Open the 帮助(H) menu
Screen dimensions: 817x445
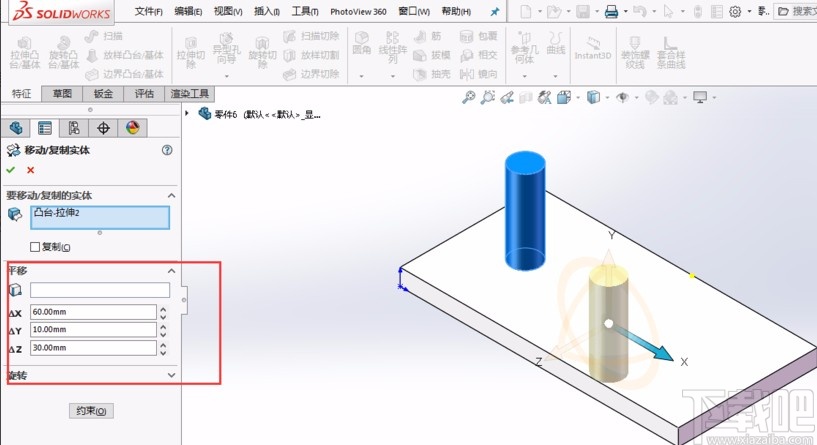[x=456, y=11]
